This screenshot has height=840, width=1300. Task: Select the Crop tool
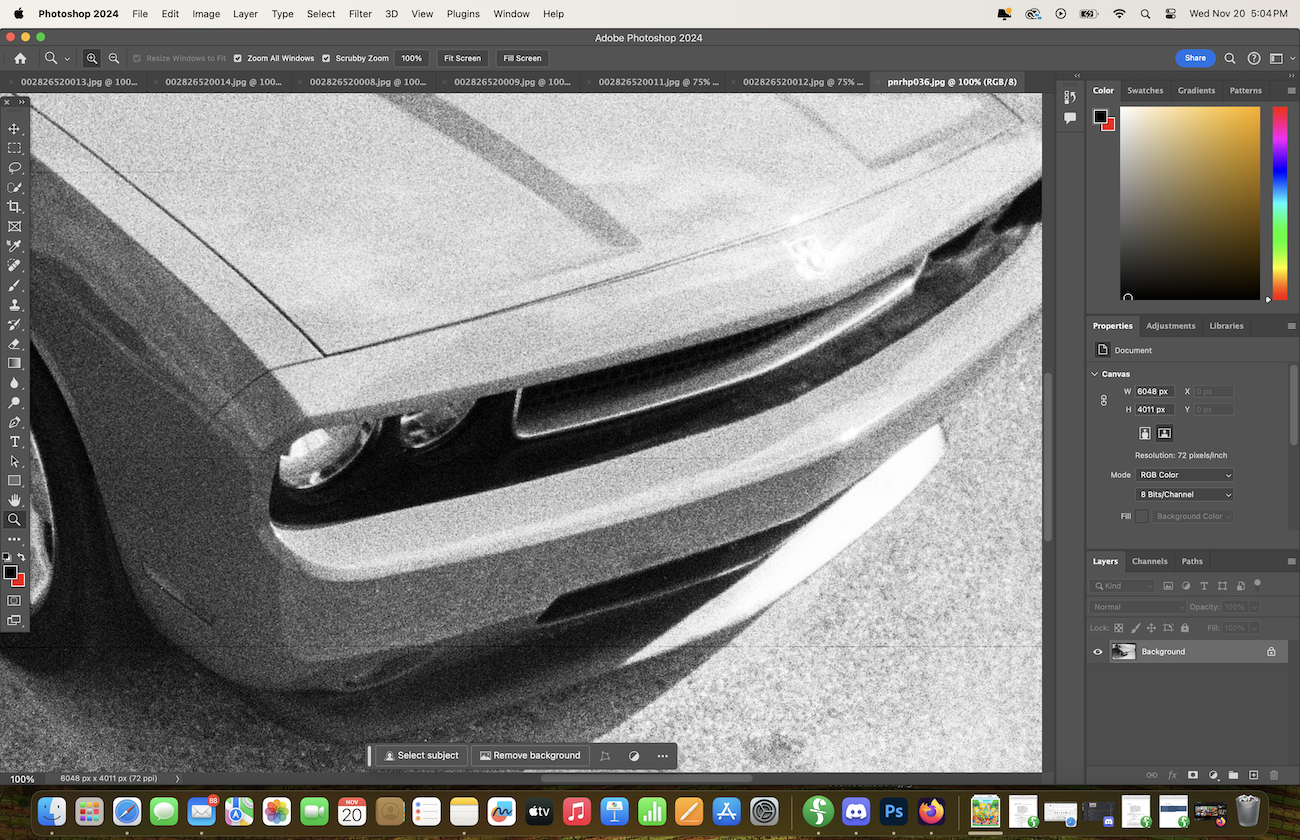pos(14,207)
